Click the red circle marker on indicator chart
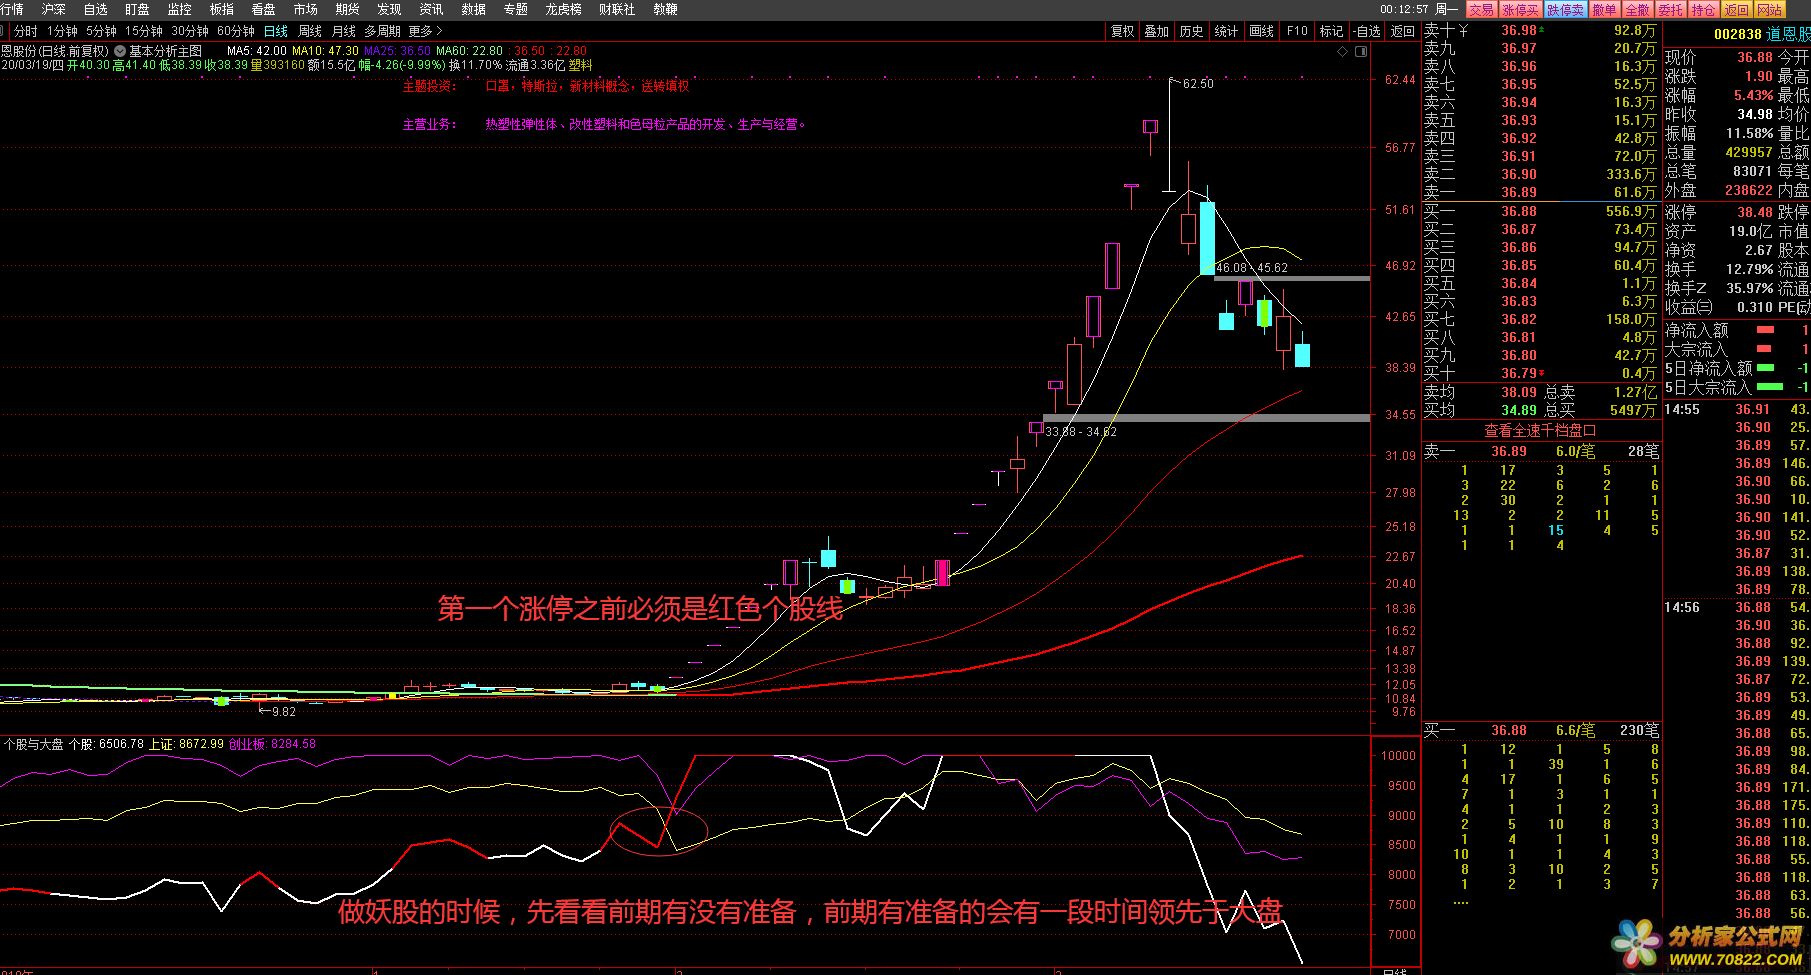The image size is (1811, 975). click(x=658, y=831)
